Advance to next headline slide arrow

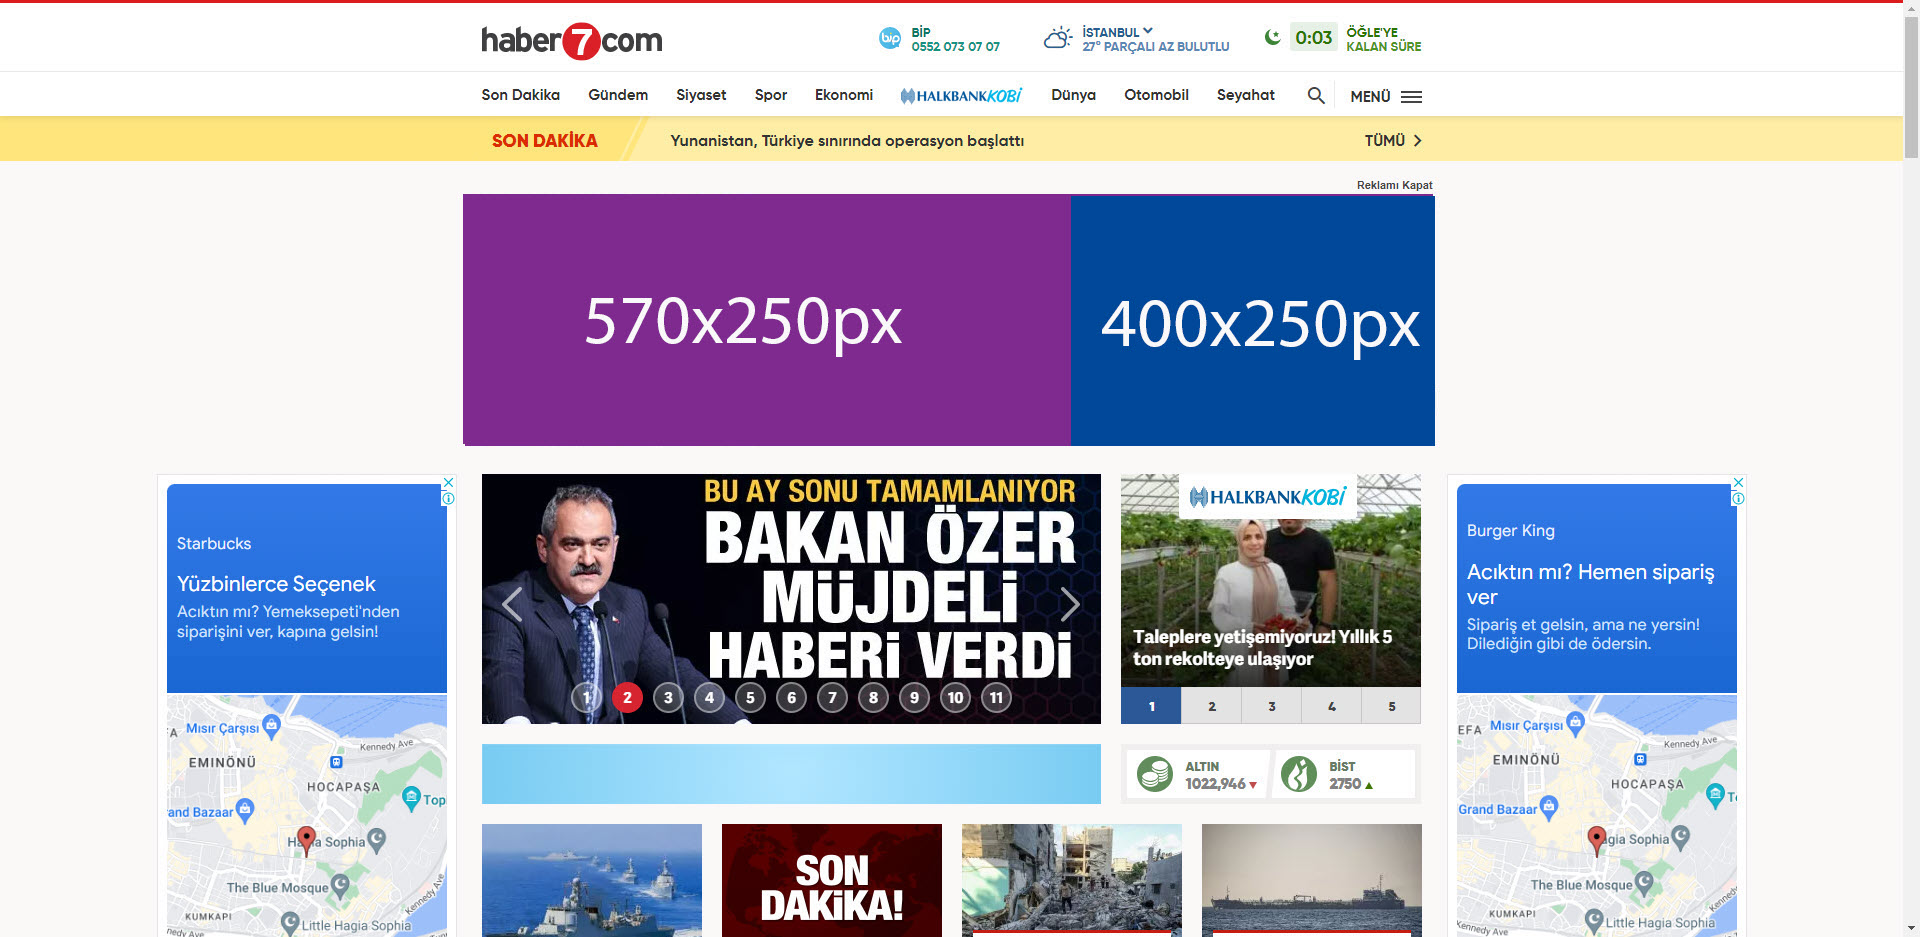click(1070, 604)
